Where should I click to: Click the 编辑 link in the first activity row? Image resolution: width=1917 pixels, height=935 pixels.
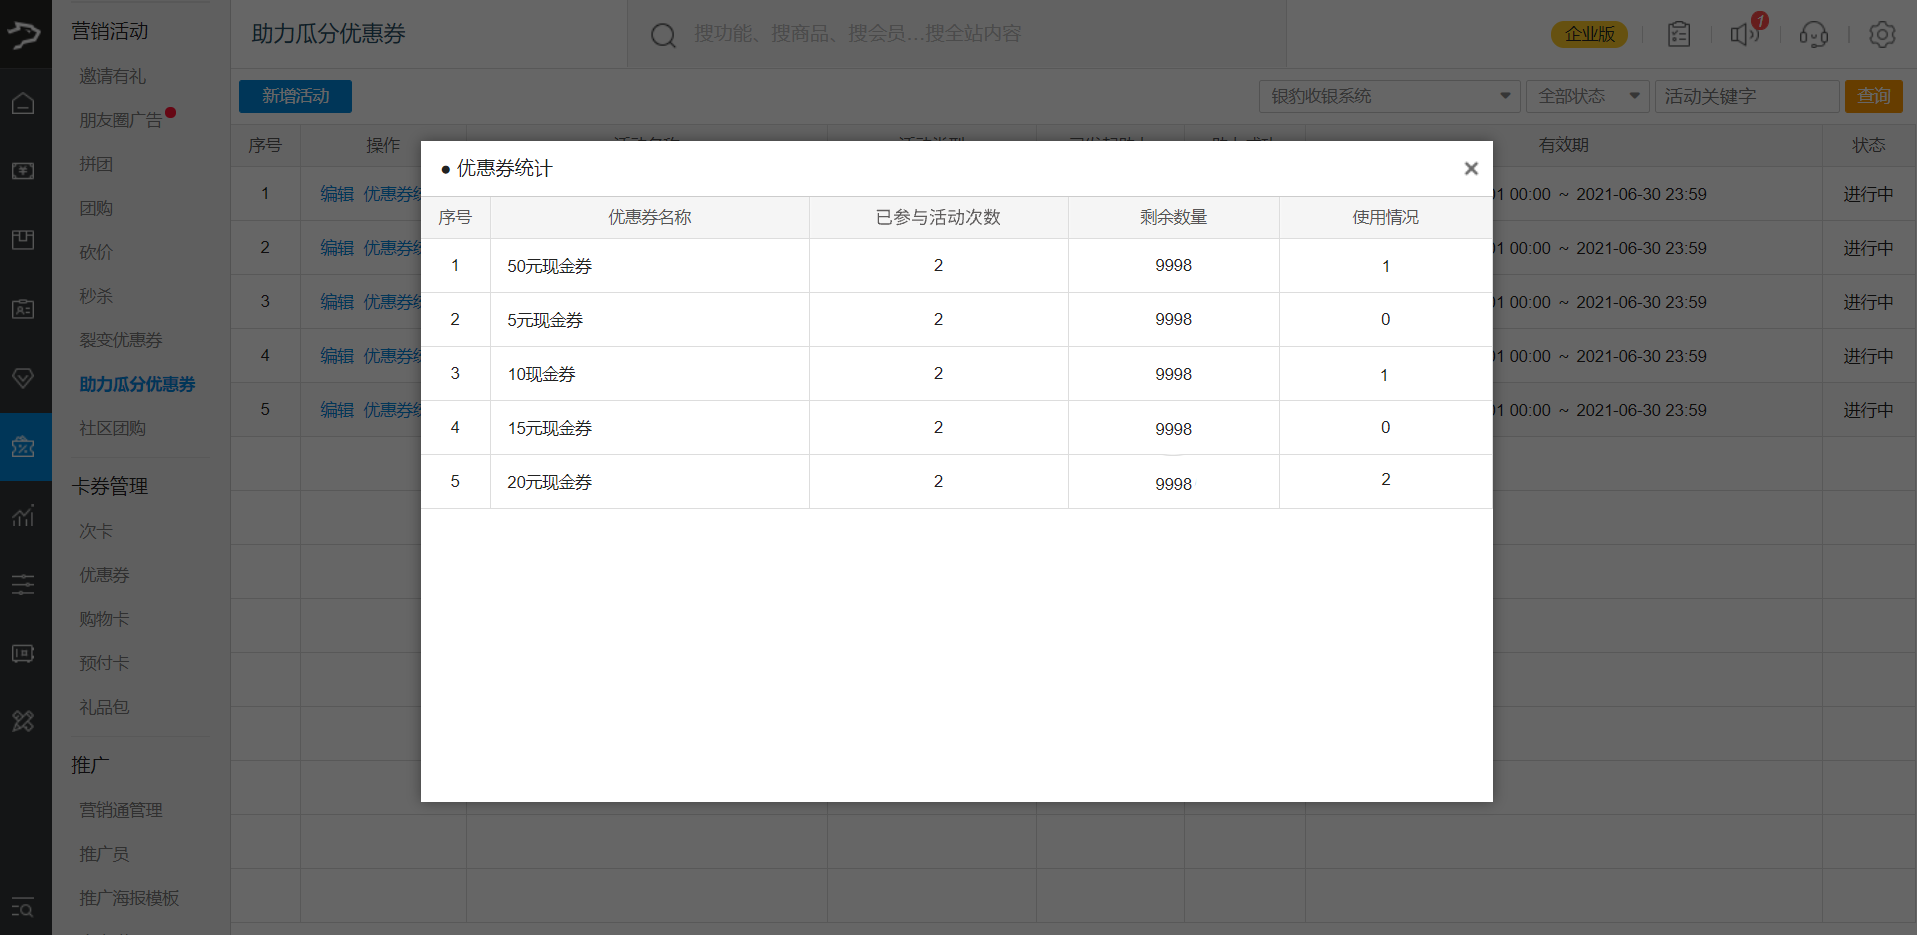[x=336, y=193]
